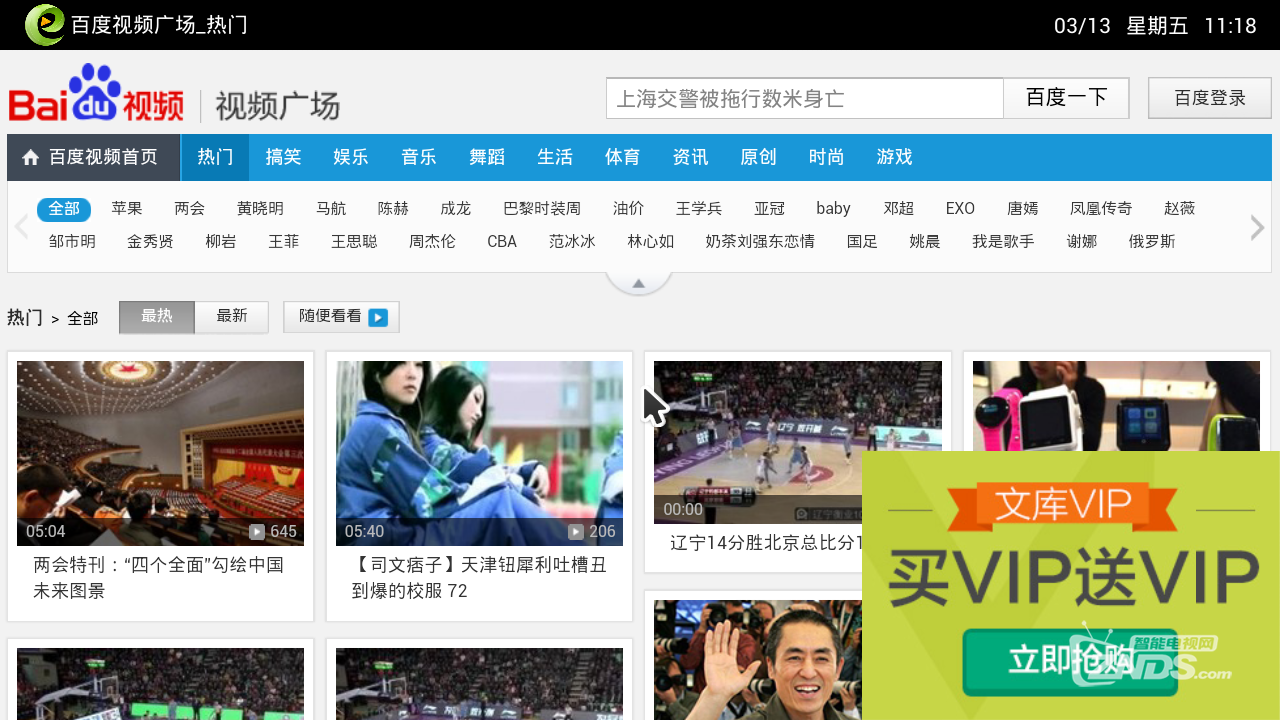Select the 奶茶刘强东恋情 tag
This screenshot has height=720, width=1280.
[760, 241]
